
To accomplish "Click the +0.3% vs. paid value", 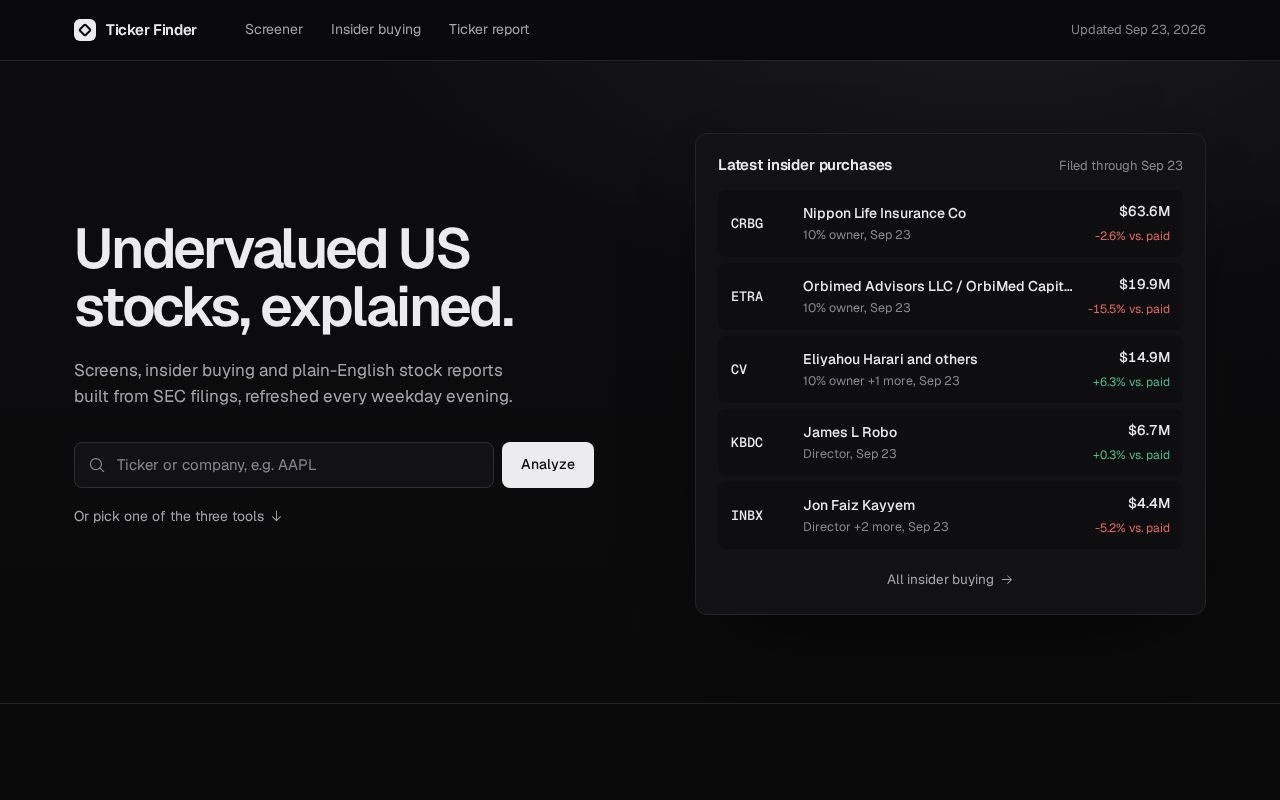I will pos(1131,455).
